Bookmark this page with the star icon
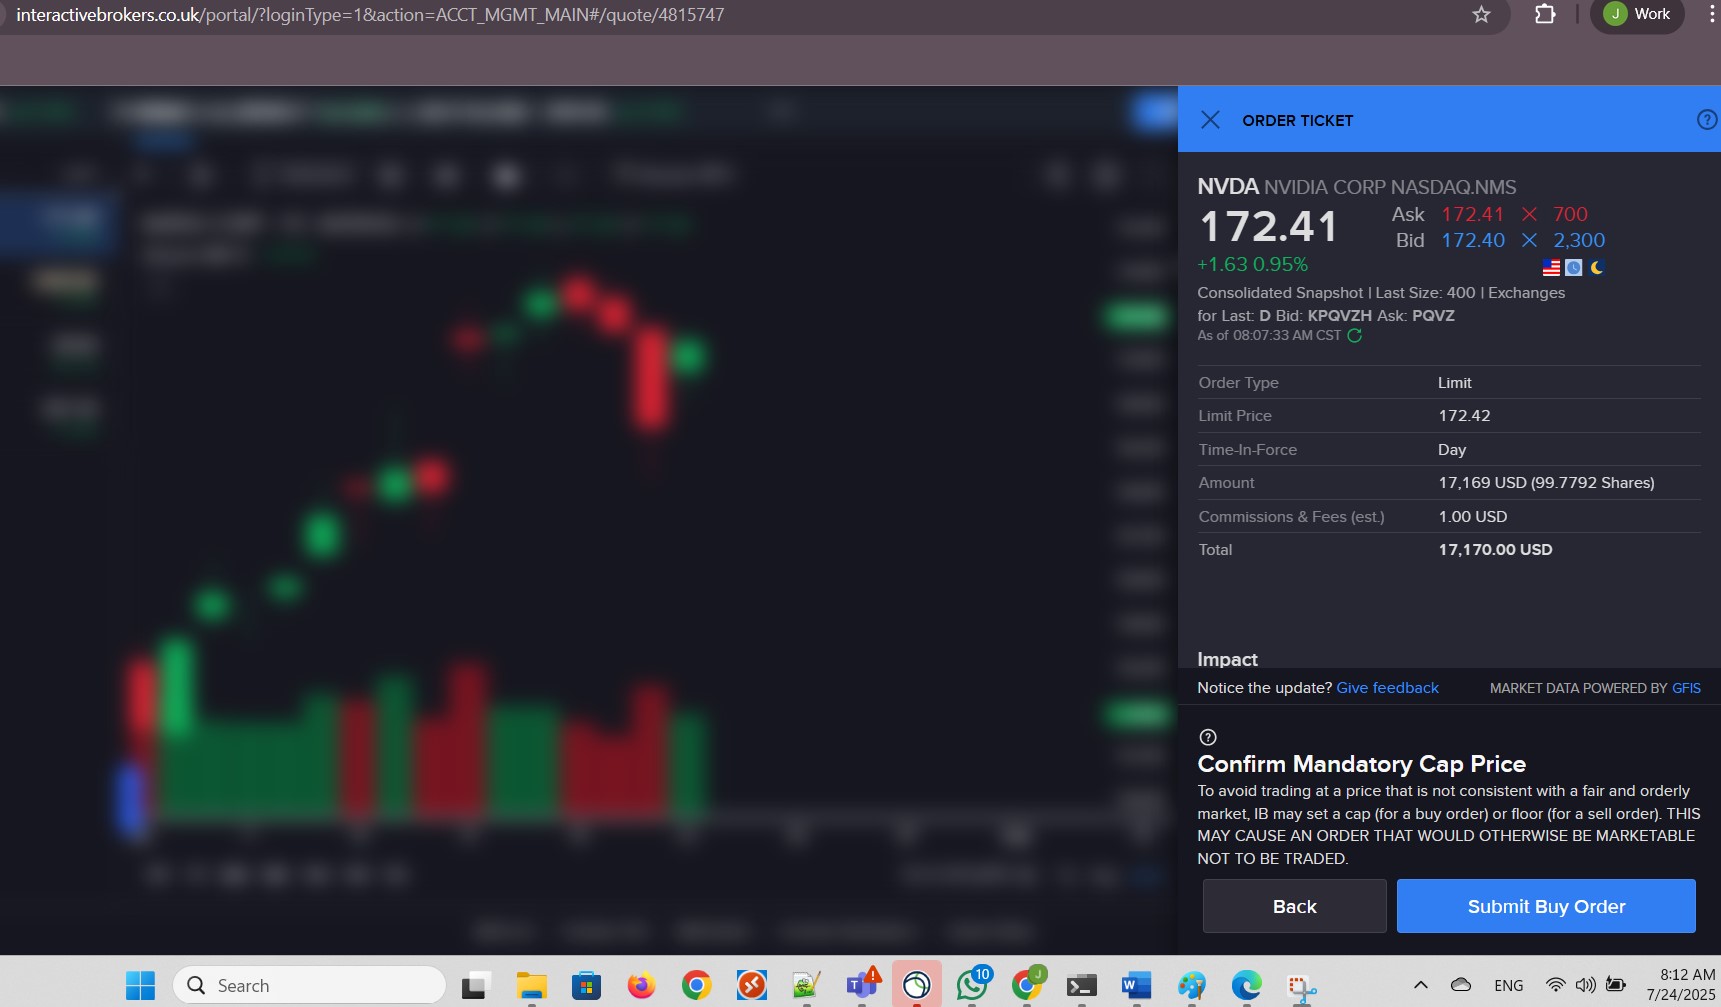Image resolution: width=1721 pixels, height=1007 pixels. coord(1481,14)
